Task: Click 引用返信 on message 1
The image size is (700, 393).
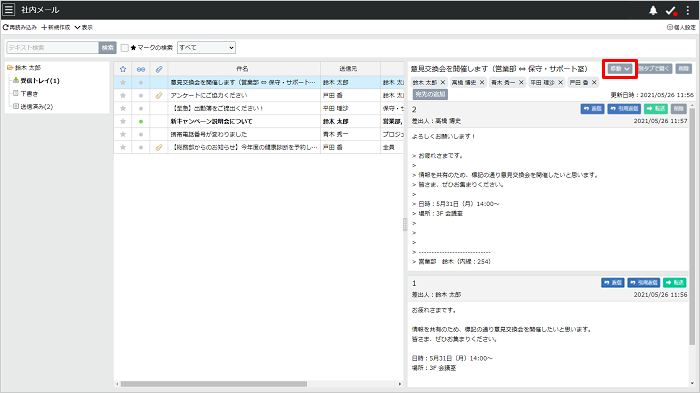Action: click(x=644, y=283)
